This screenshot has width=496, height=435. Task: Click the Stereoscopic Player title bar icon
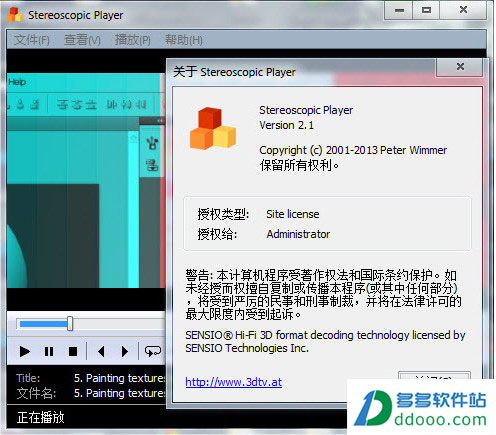(15, 15)
